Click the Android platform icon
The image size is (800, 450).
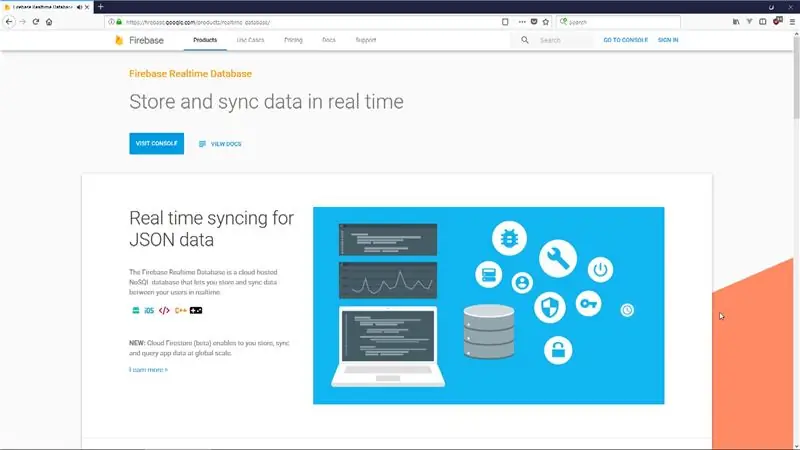pyautogui.click(x=136, y=310)
